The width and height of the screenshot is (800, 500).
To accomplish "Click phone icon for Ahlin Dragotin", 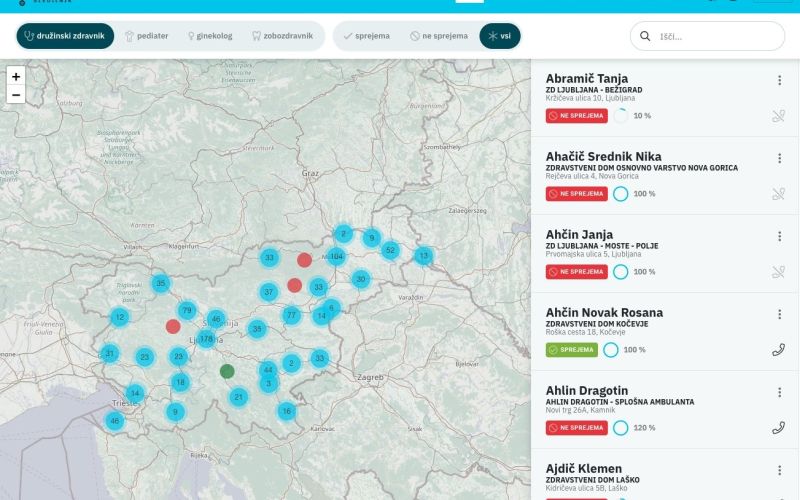I will pyautogui.click(x=778, y=428).
